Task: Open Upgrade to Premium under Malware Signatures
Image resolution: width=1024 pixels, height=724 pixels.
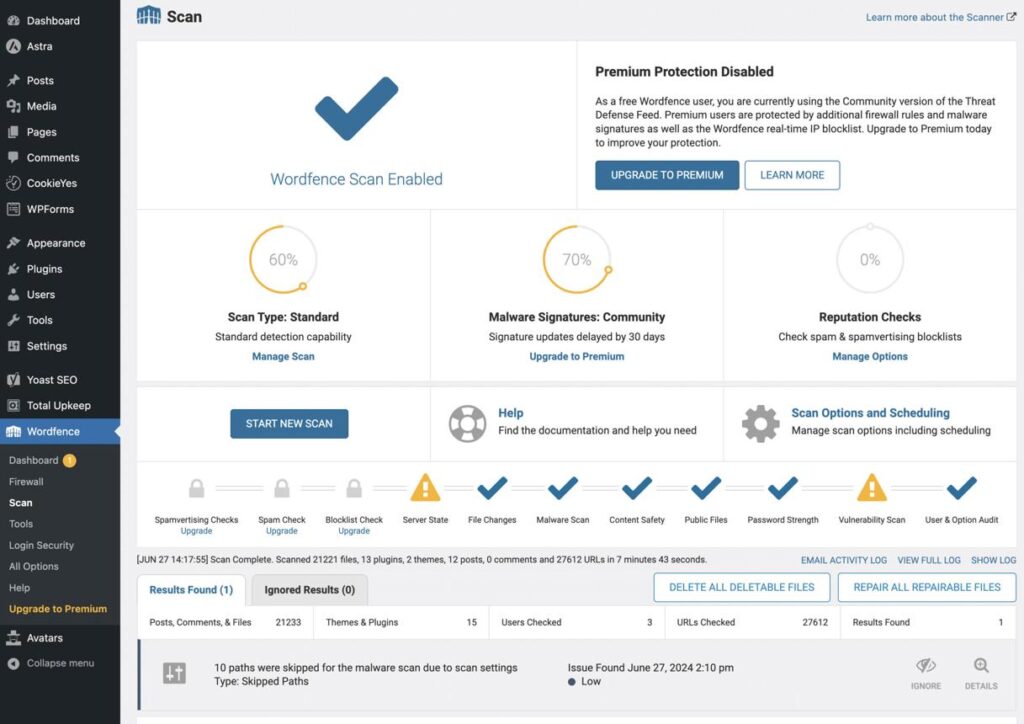Action: coord(577,356)
